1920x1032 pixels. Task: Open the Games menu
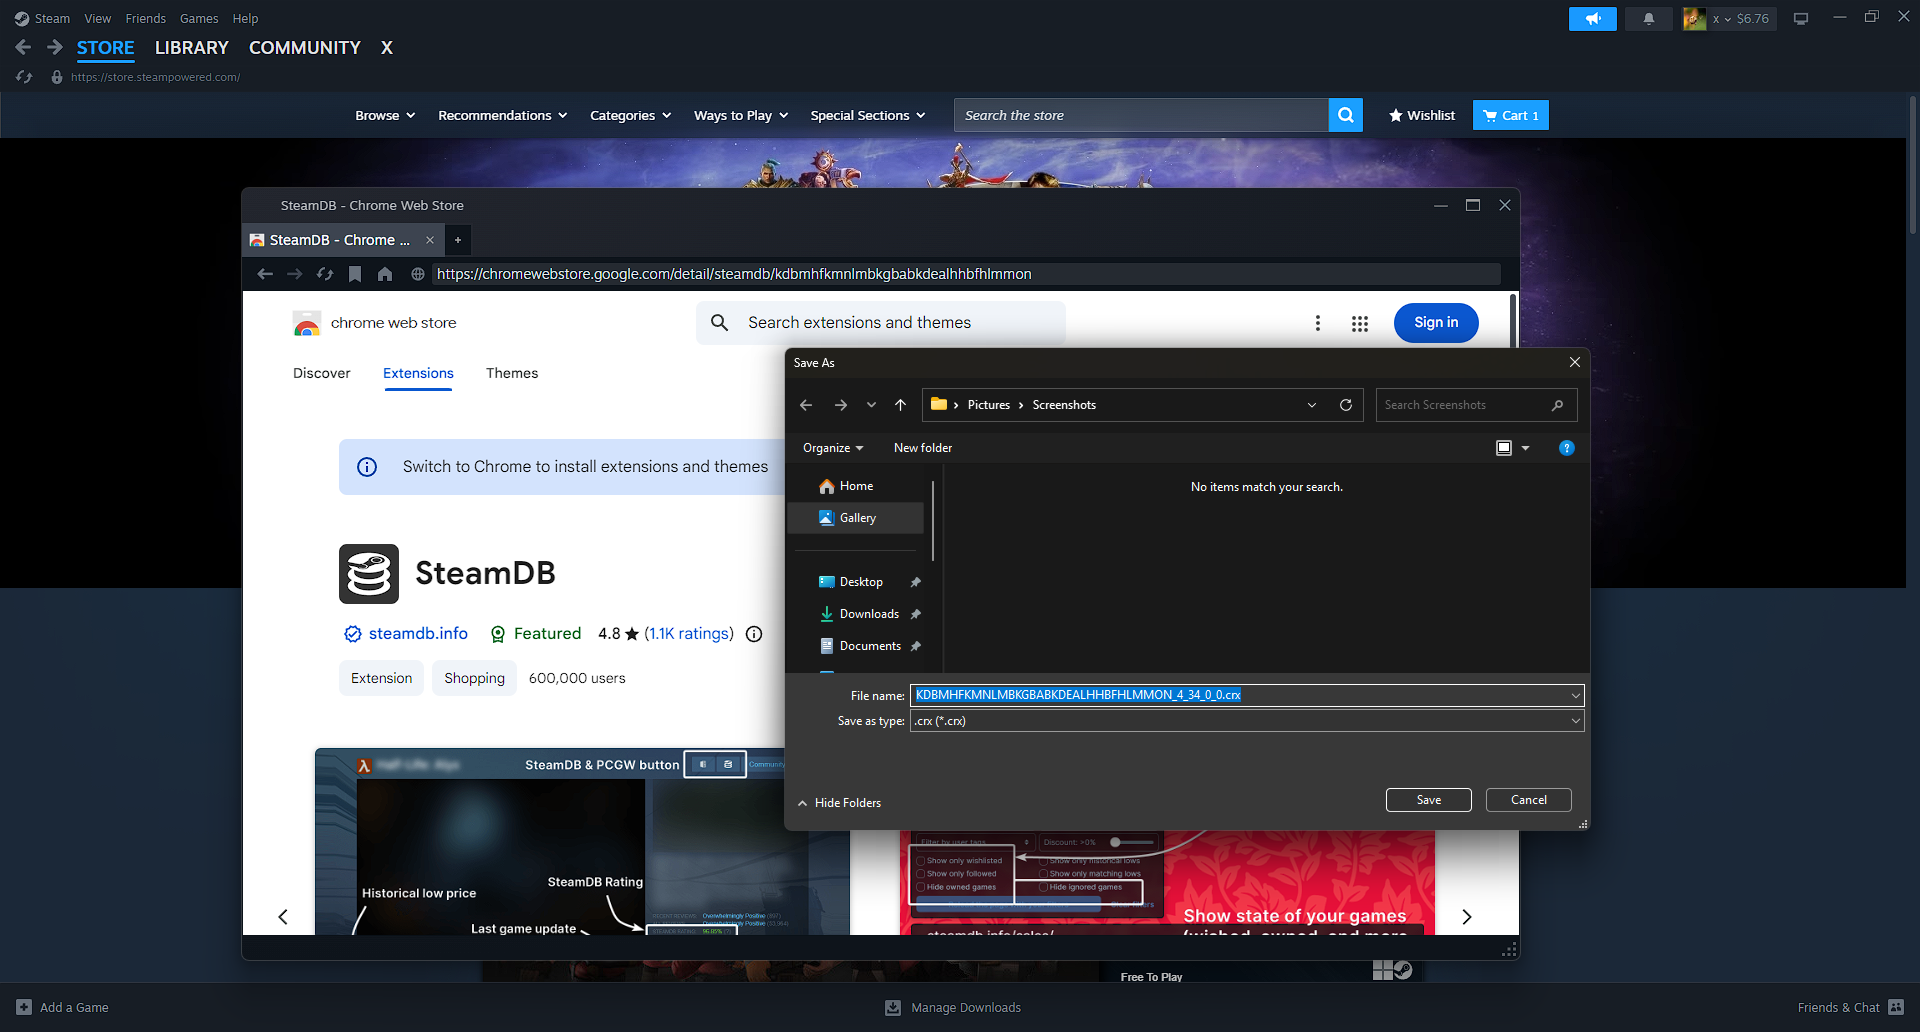pos(199,19)
